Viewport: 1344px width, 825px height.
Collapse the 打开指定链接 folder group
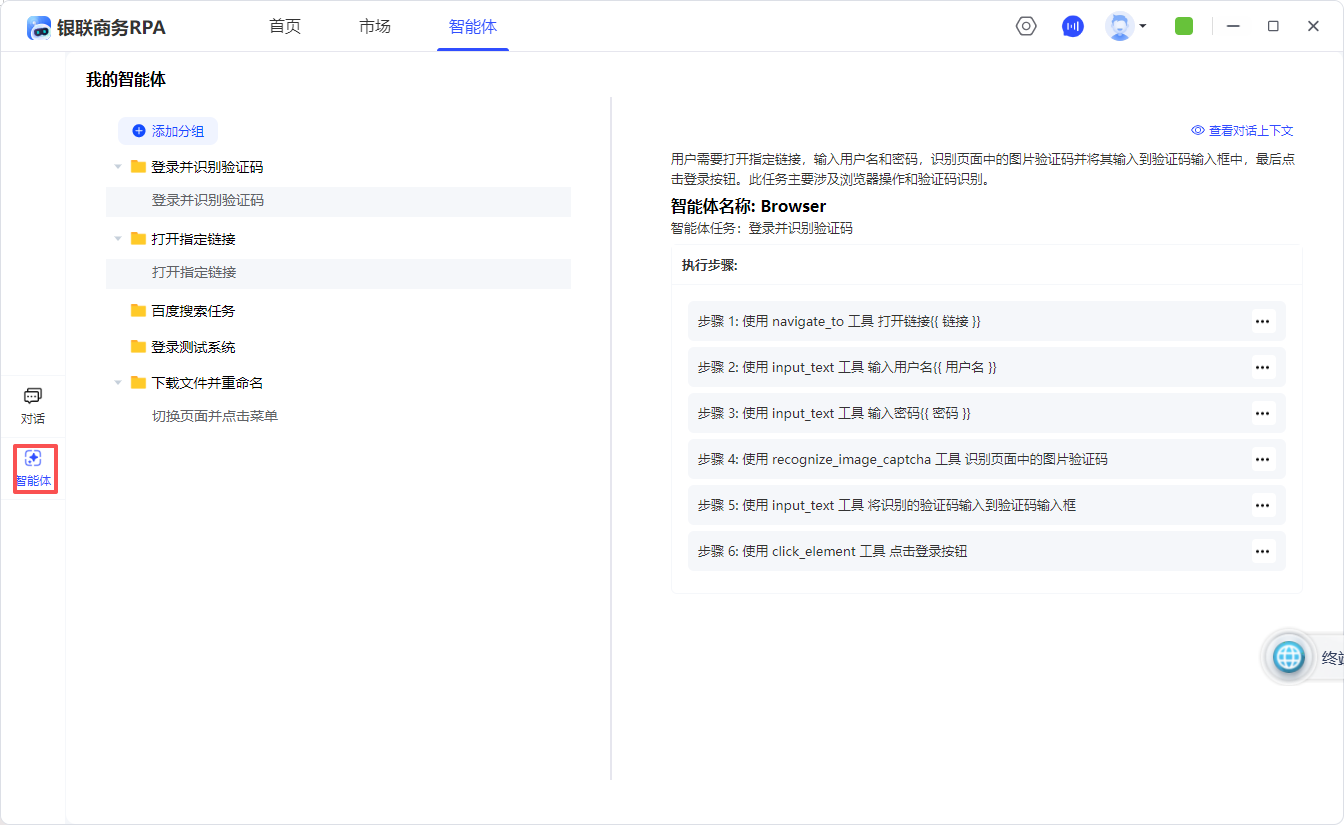pyautogui.click(x=118, y=239)
